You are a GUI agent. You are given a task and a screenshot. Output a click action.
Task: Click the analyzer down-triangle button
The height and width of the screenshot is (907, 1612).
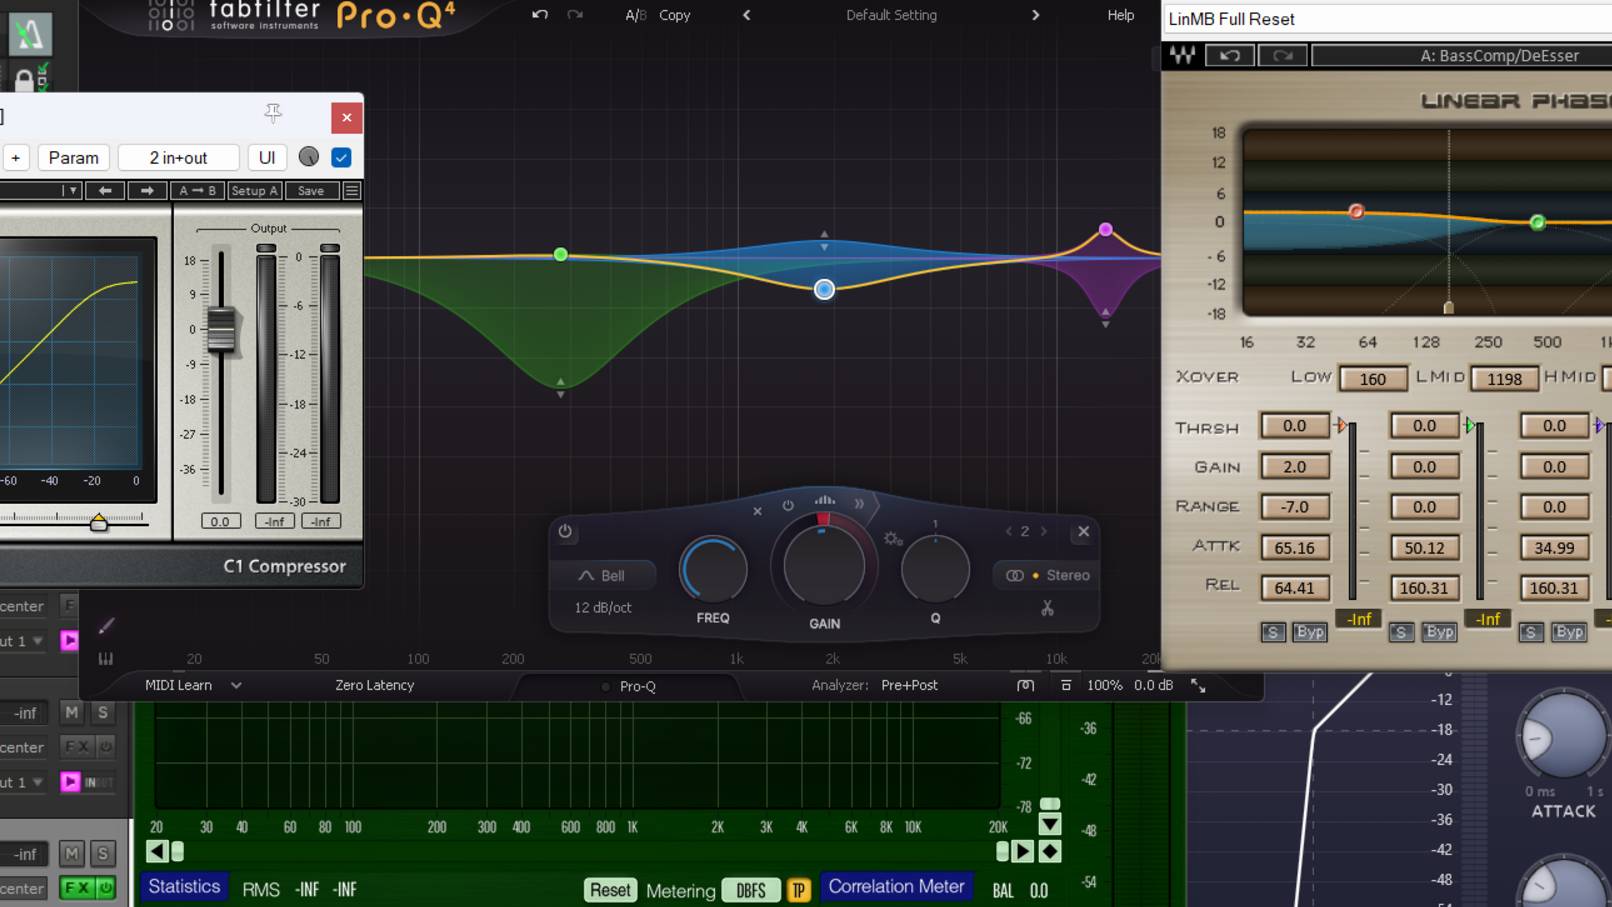click(1050, 824)
